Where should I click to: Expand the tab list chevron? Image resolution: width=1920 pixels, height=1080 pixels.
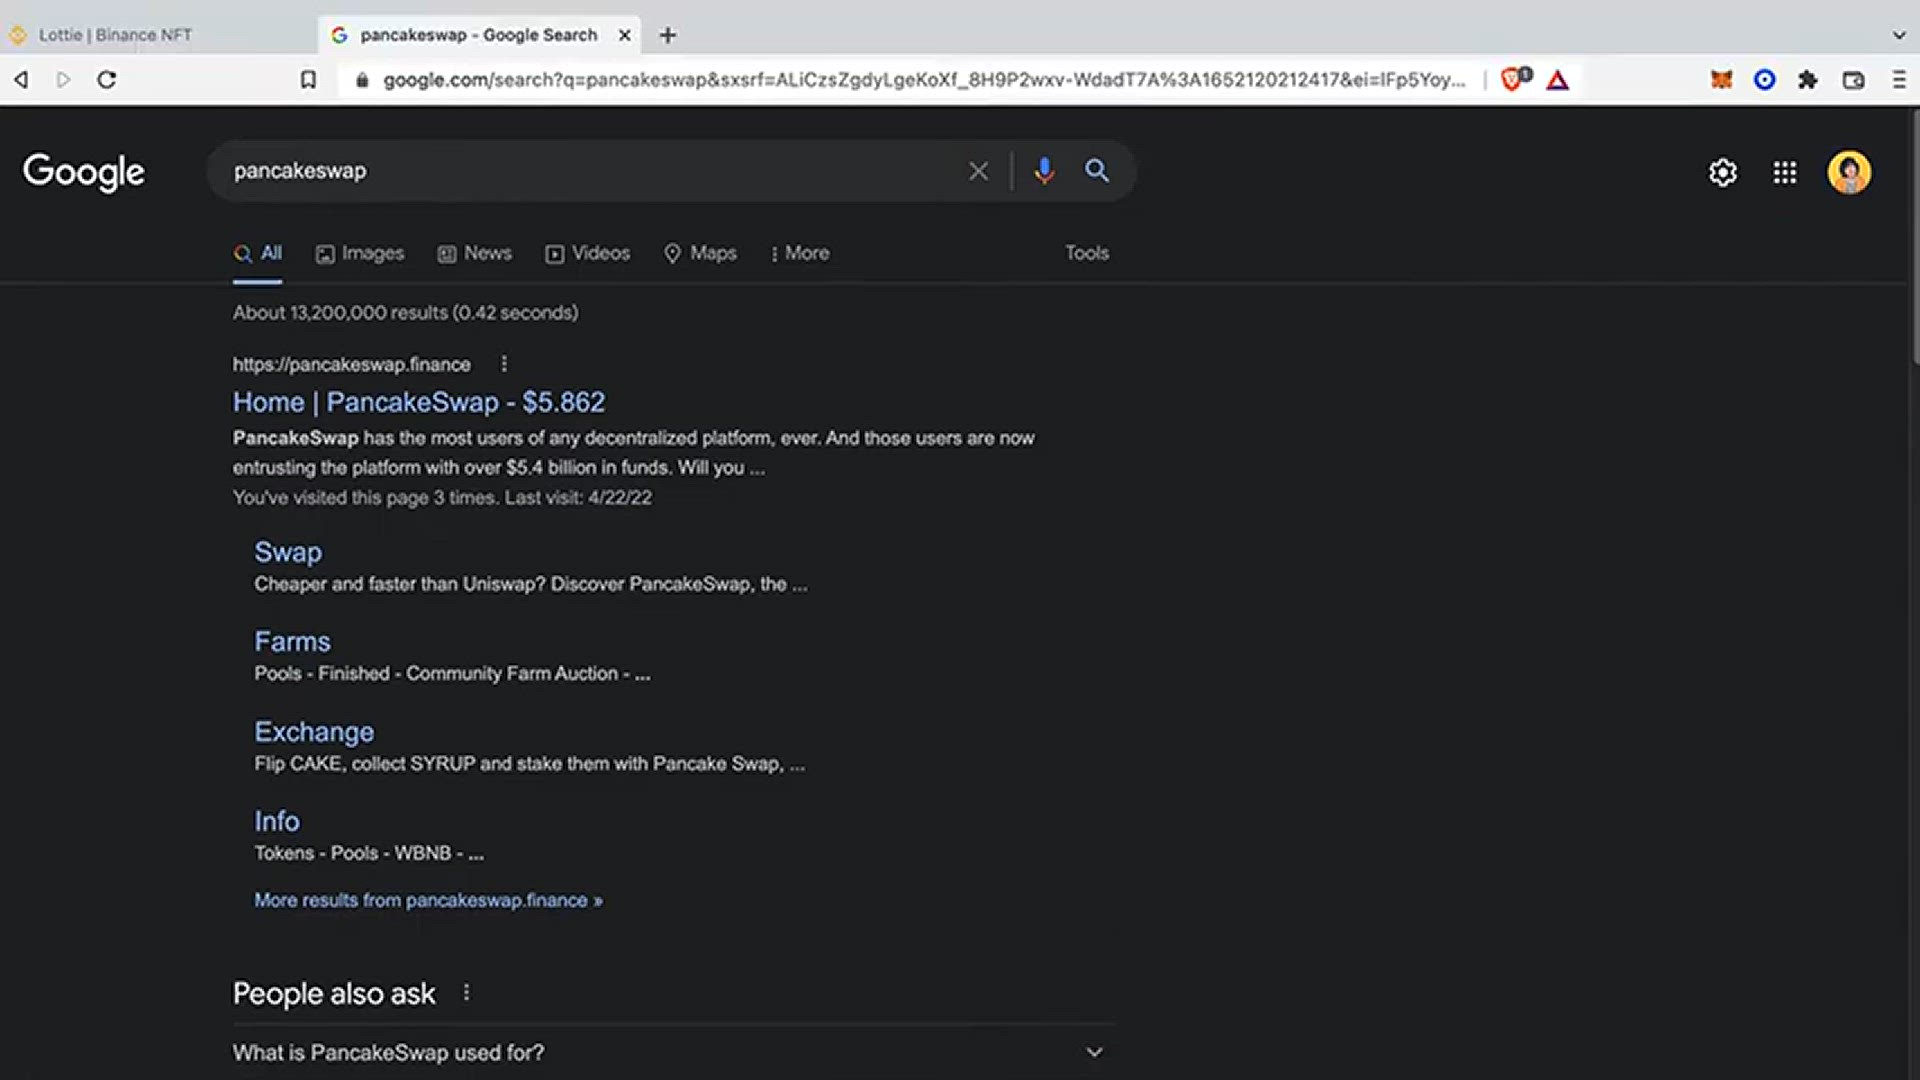1899,35
